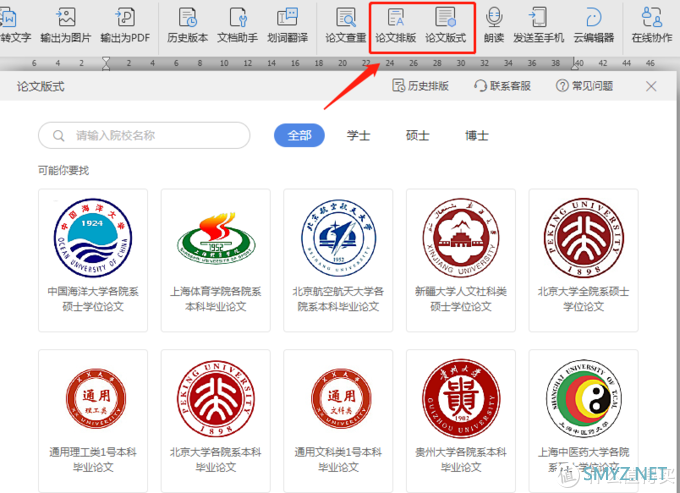Click the 论文版式 toolbar icon

[x=445, y=17]
